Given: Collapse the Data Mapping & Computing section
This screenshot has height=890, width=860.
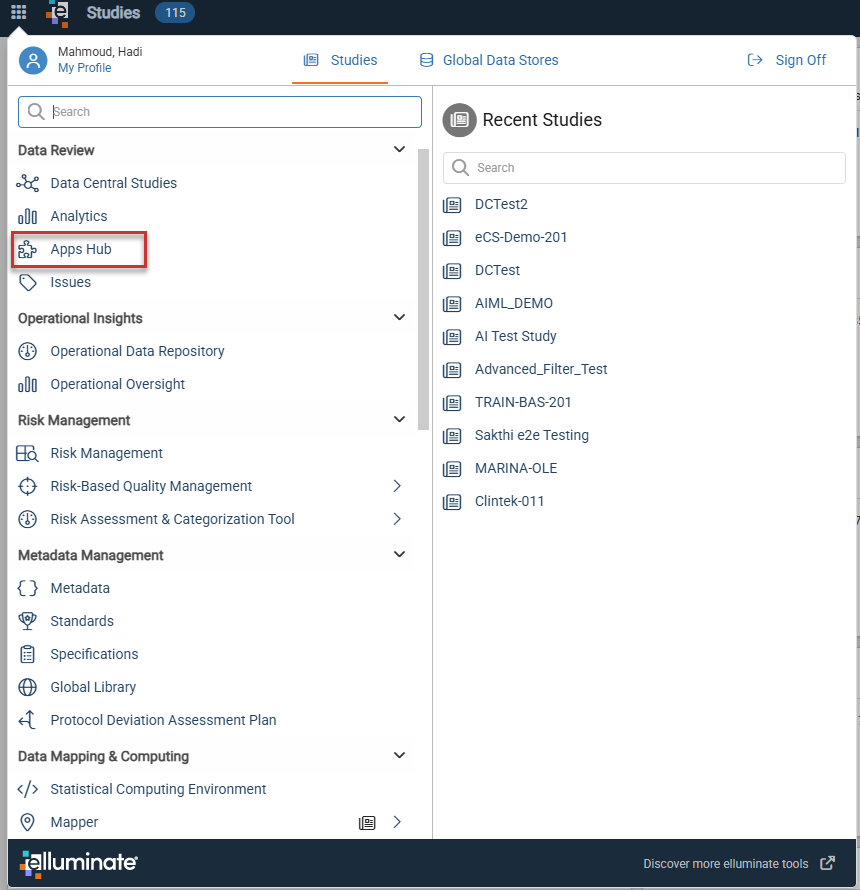Looking at the screenshot, I should (399, 755).
